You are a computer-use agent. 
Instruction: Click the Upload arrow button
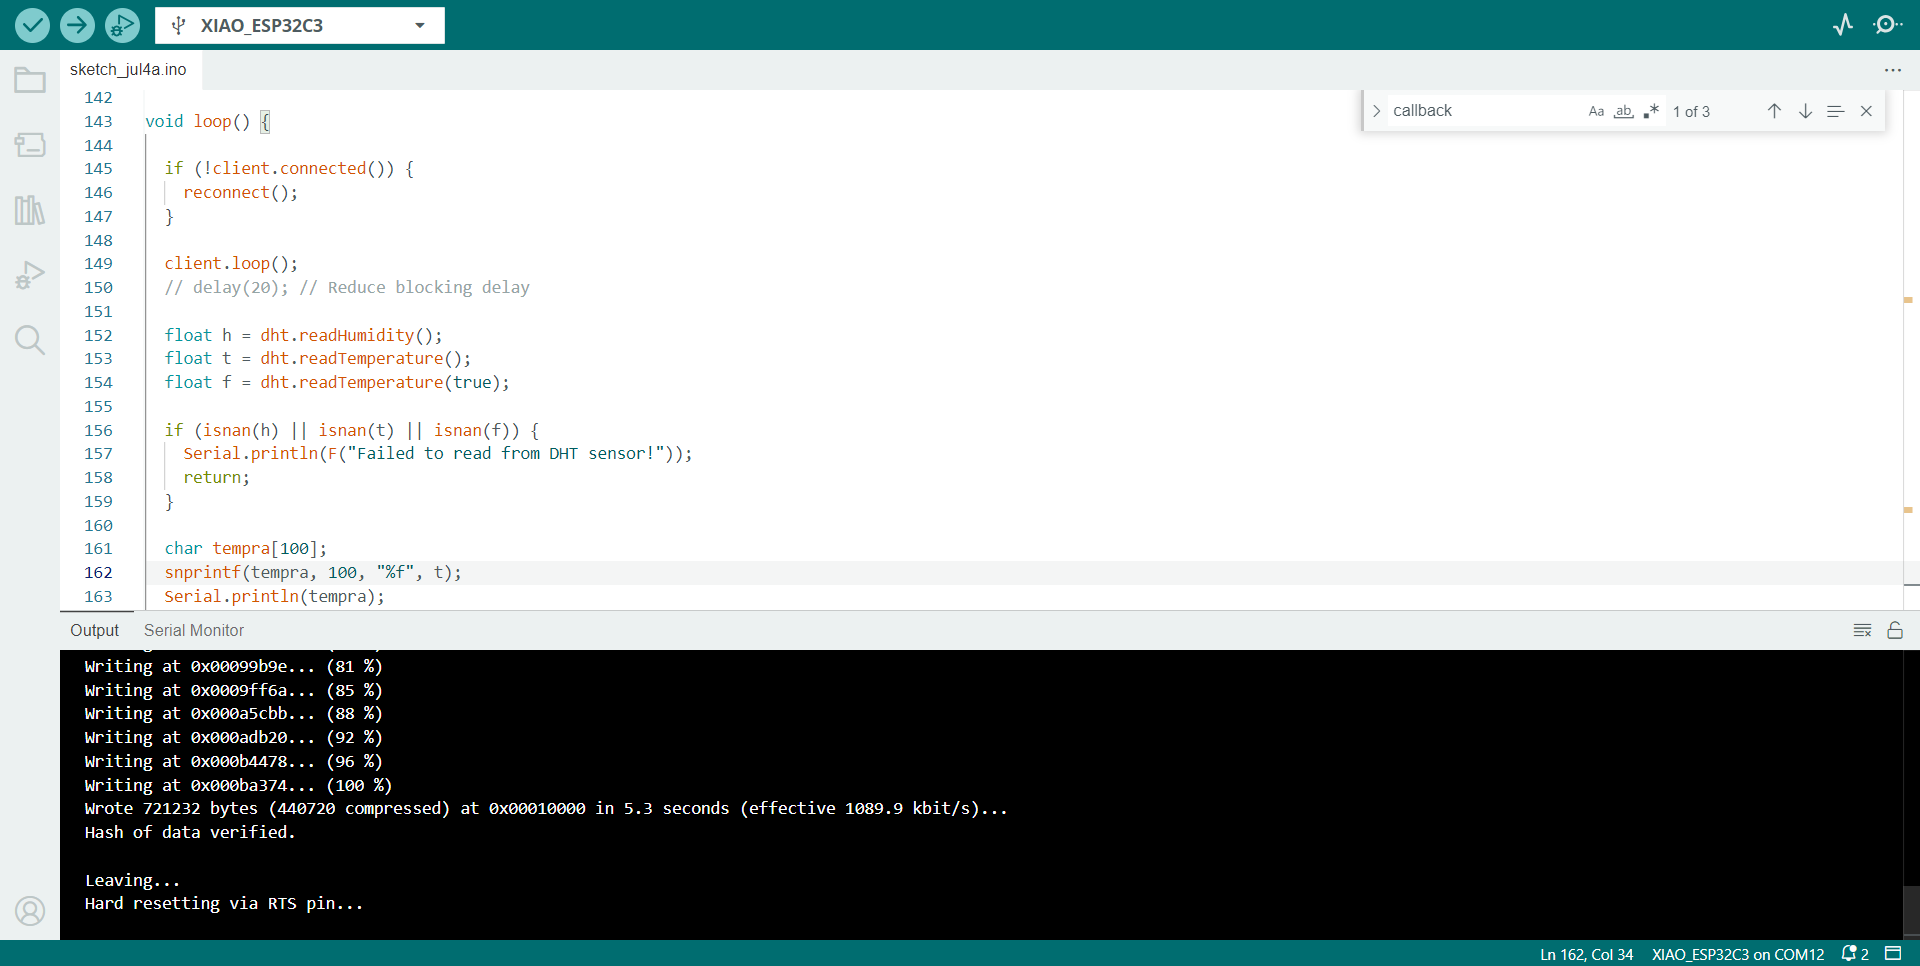pos(77,25)
